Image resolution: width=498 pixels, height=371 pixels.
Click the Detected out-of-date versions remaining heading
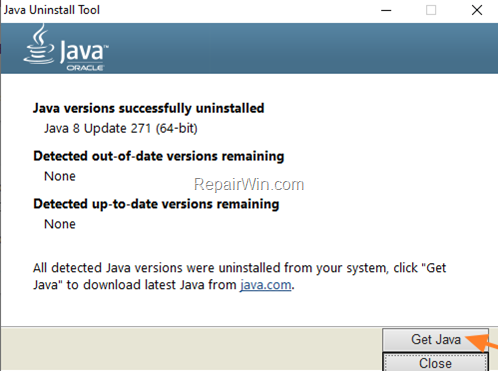pos(159,156)
